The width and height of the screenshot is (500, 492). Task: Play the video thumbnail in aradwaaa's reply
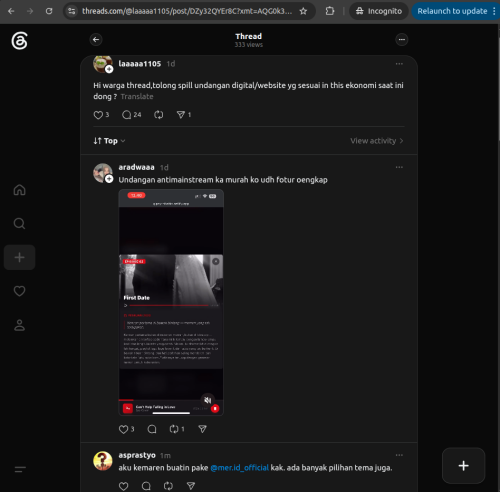[x=171, y=302]
